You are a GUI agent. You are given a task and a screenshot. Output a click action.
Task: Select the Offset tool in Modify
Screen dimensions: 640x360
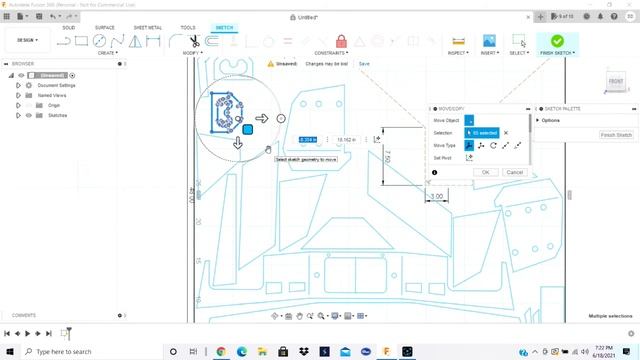(212, 41)
